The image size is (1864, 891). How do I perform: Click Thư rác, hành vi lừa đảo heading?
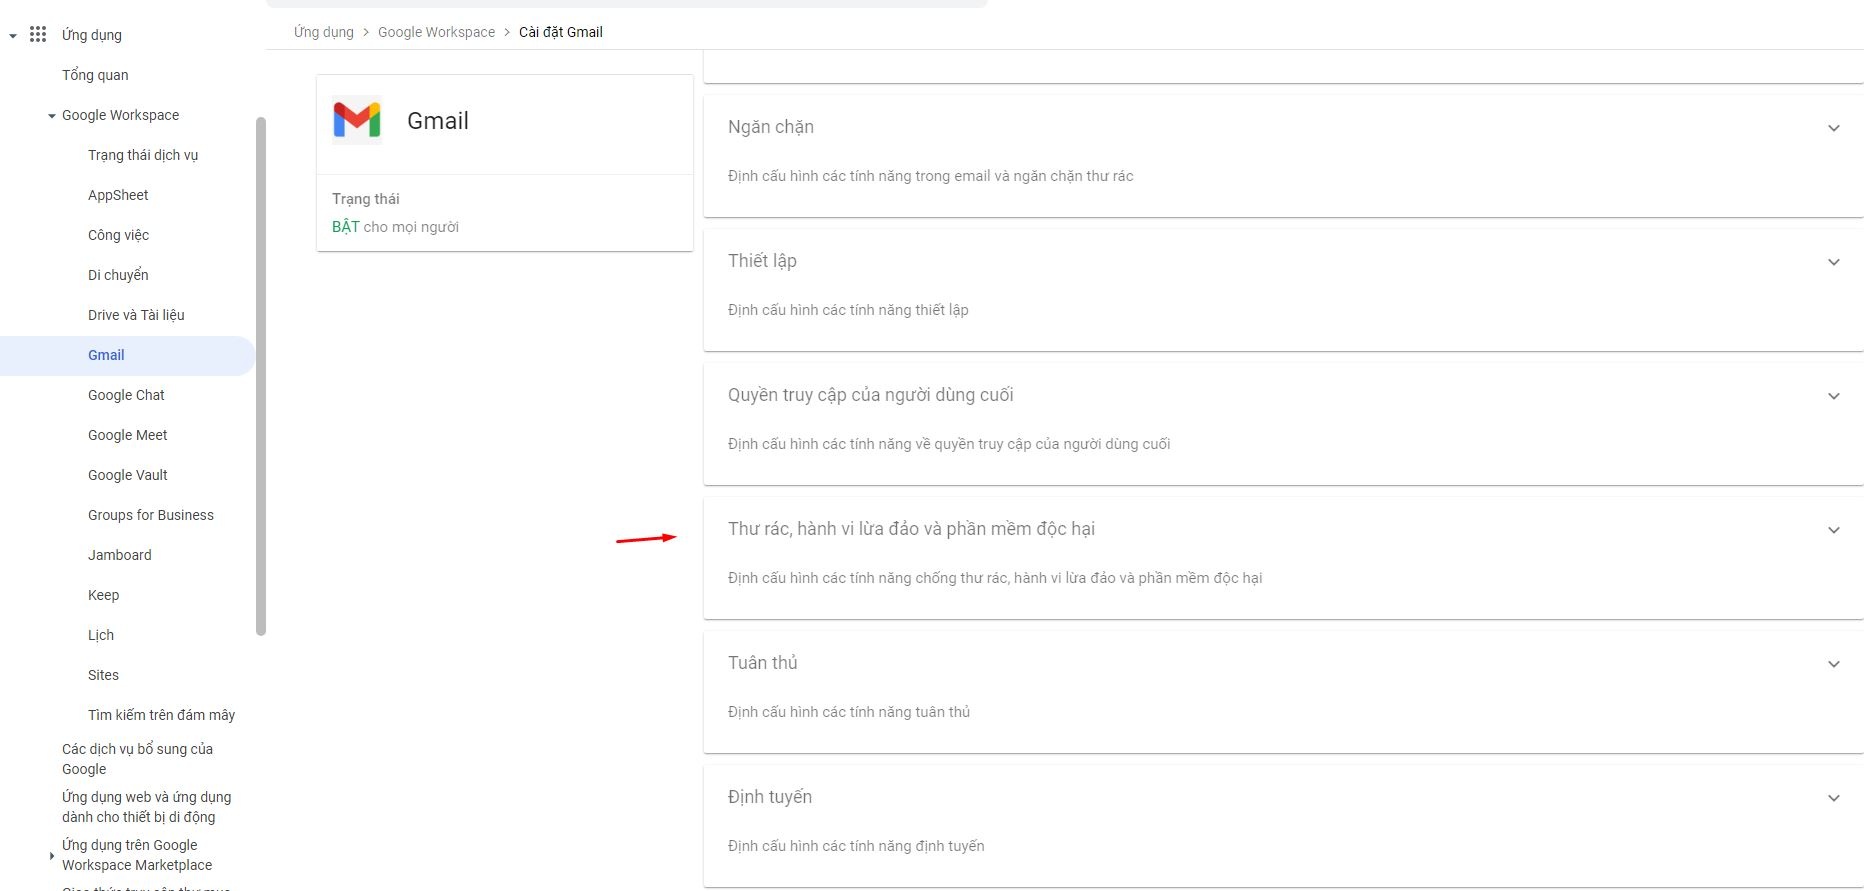pyautogui.click(x=911, y=529)
